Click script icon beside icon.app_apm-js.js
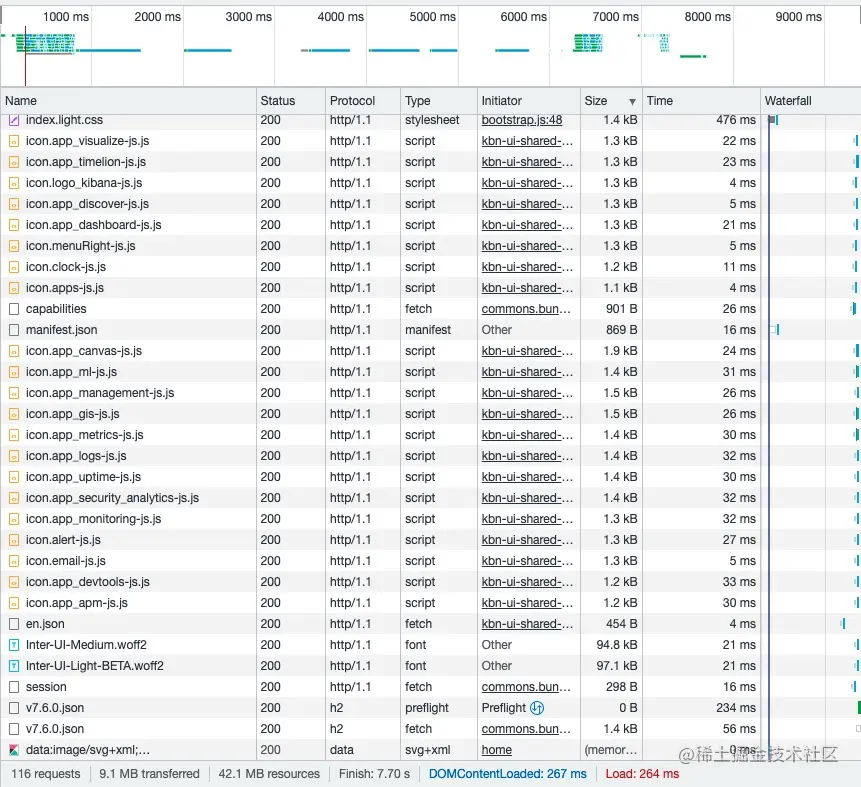The width and height of the screenshot is (861, 787). [14, 603]
